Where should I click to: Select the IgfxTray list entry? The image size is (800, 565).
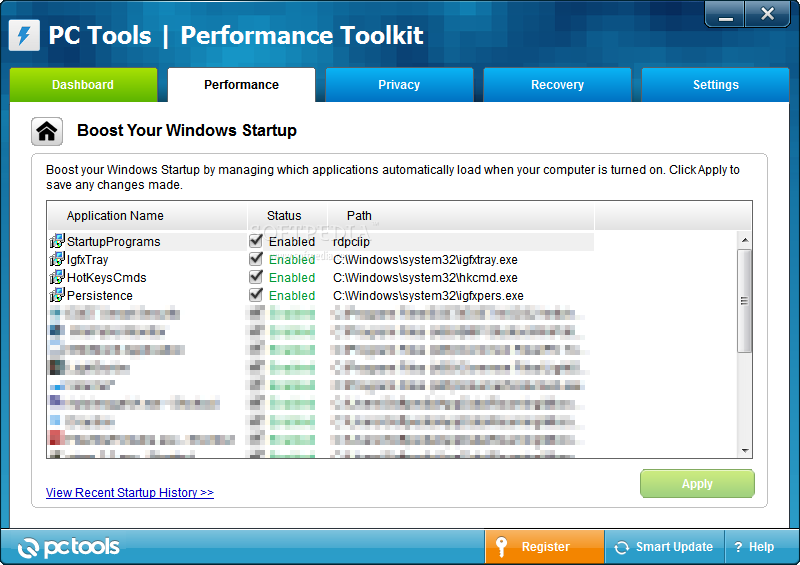click(x=321, y=259)
